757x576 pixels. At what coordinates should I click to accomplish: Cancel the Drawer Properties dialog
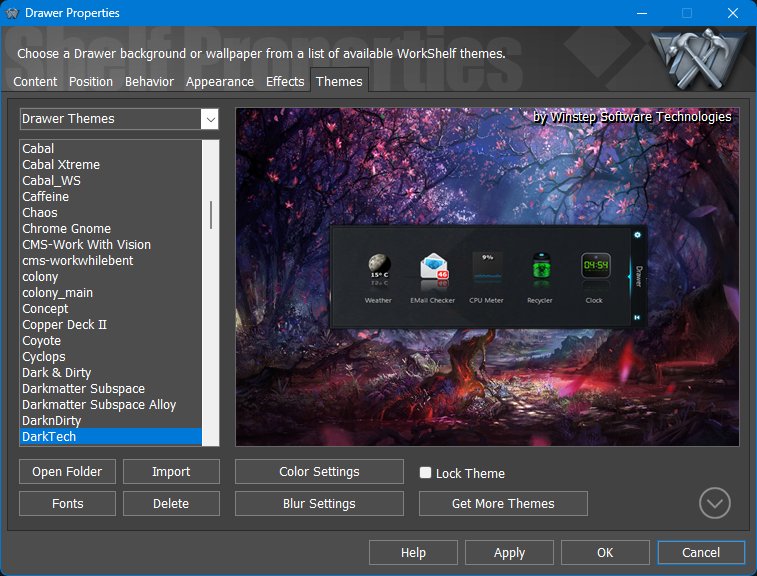(701, 552)
